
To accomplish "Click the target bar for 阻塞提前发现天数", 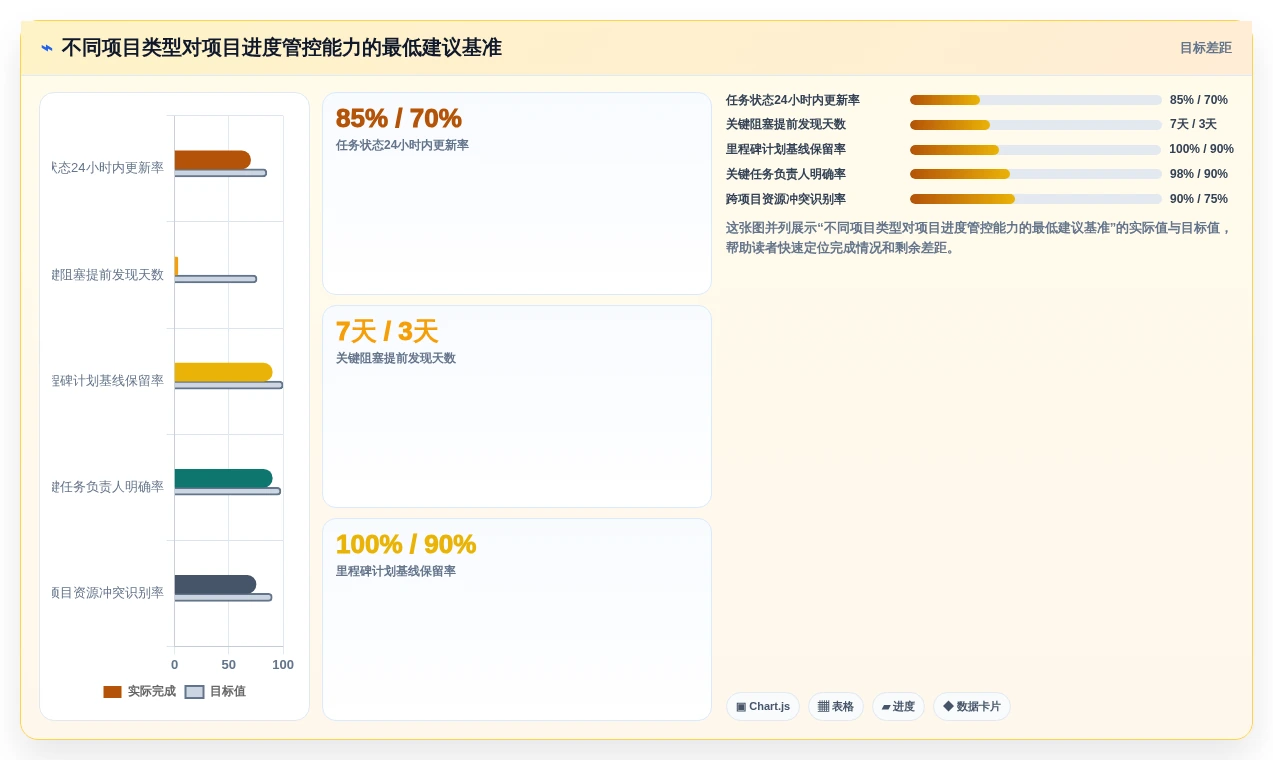I will (x=215, y=279).
